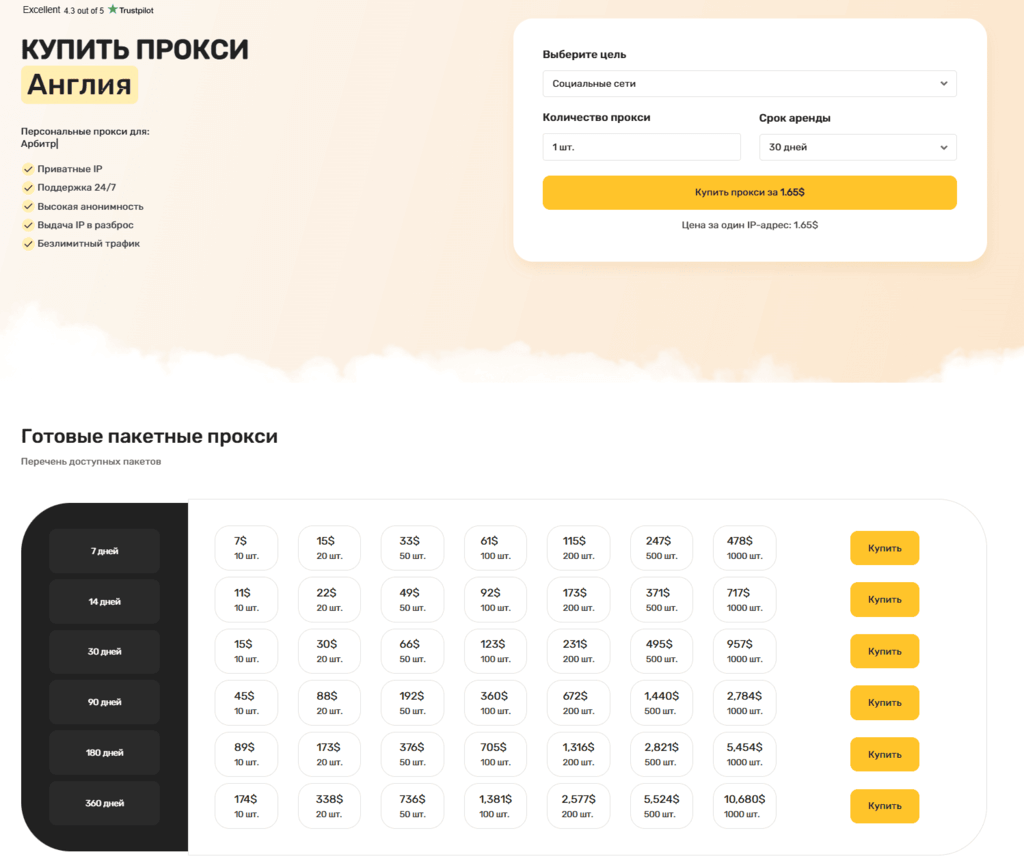Image resolution: width=1024 pixels, height=863 pixels.
Task: Click checkmark icon beside Выдача IP в разброс
Action: [x=28, y=225]
